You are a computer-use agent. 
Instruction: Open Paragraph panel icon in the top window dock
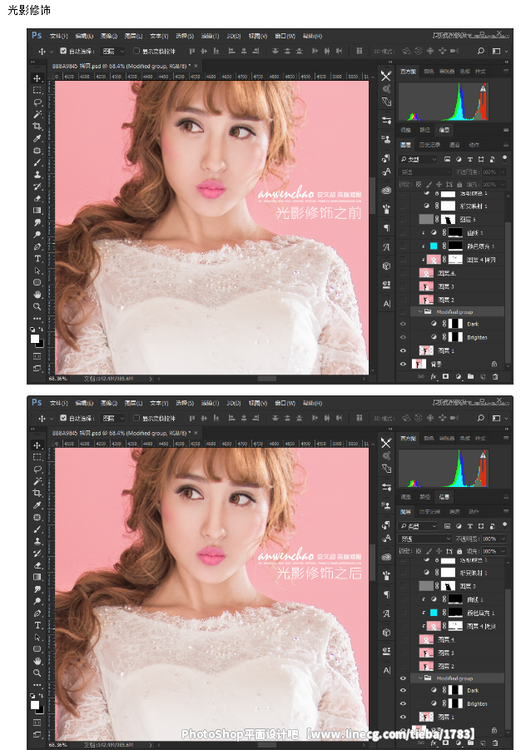[387, 228]
